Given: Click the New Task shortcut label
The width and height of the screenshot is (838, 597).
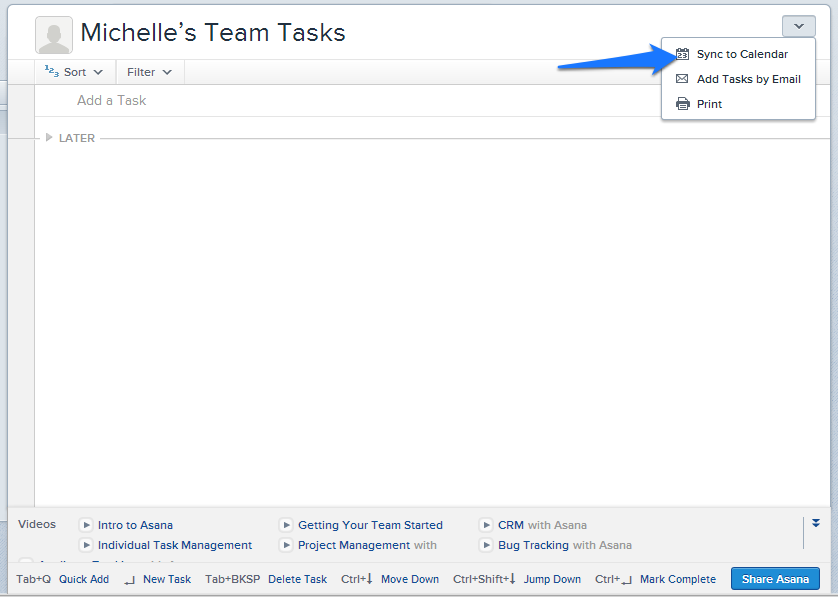Looking at the screenshot, I should [x=167, y=579].
